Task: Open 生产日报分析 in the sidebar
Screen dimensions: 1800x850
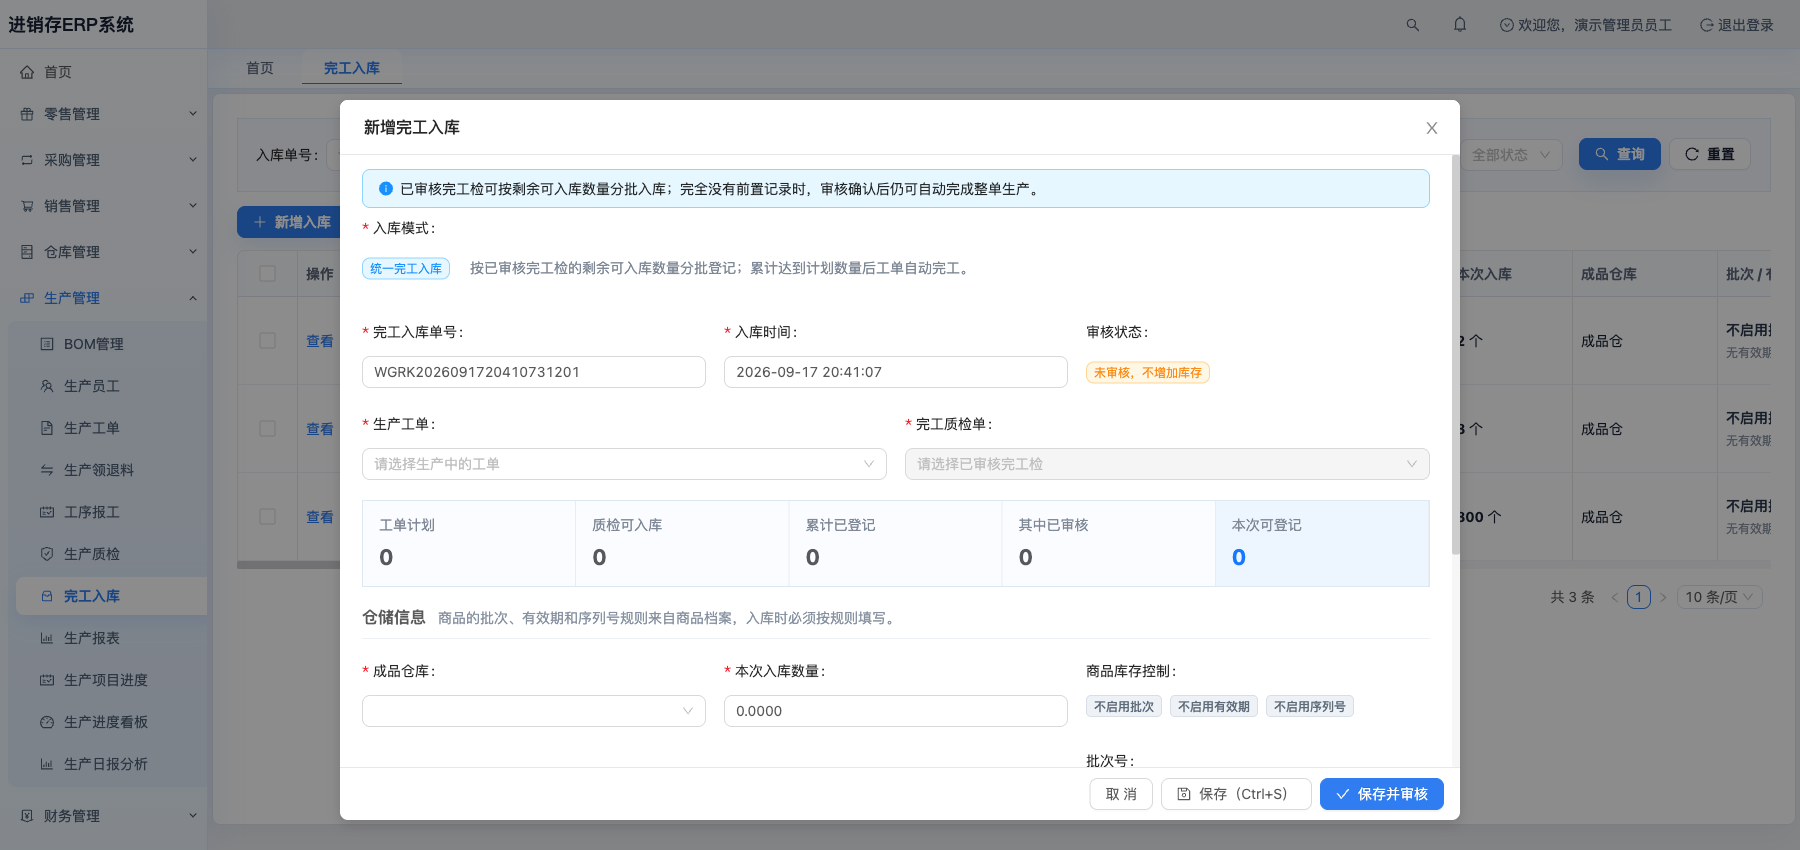Action: 106,764
